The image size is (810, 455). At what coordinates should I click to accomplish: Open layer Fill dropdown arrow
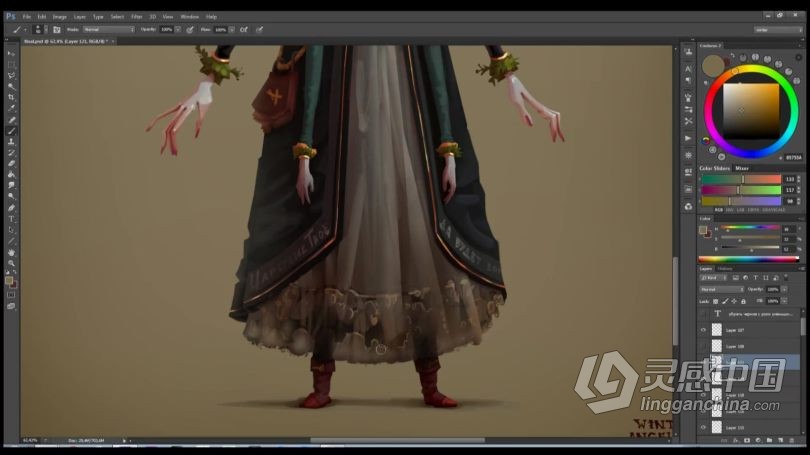click(x=784, y=301)
